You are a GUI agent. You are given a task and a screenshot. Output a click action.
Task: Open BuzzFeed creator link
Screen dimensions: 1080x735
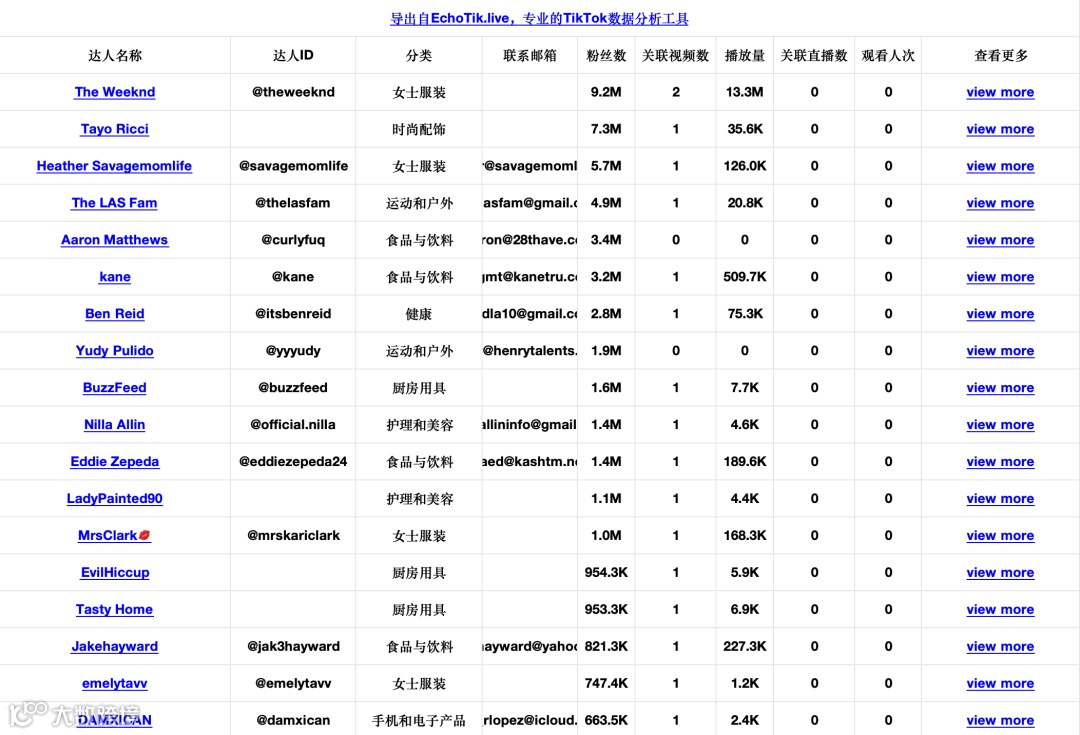click(x=114, y=388)
